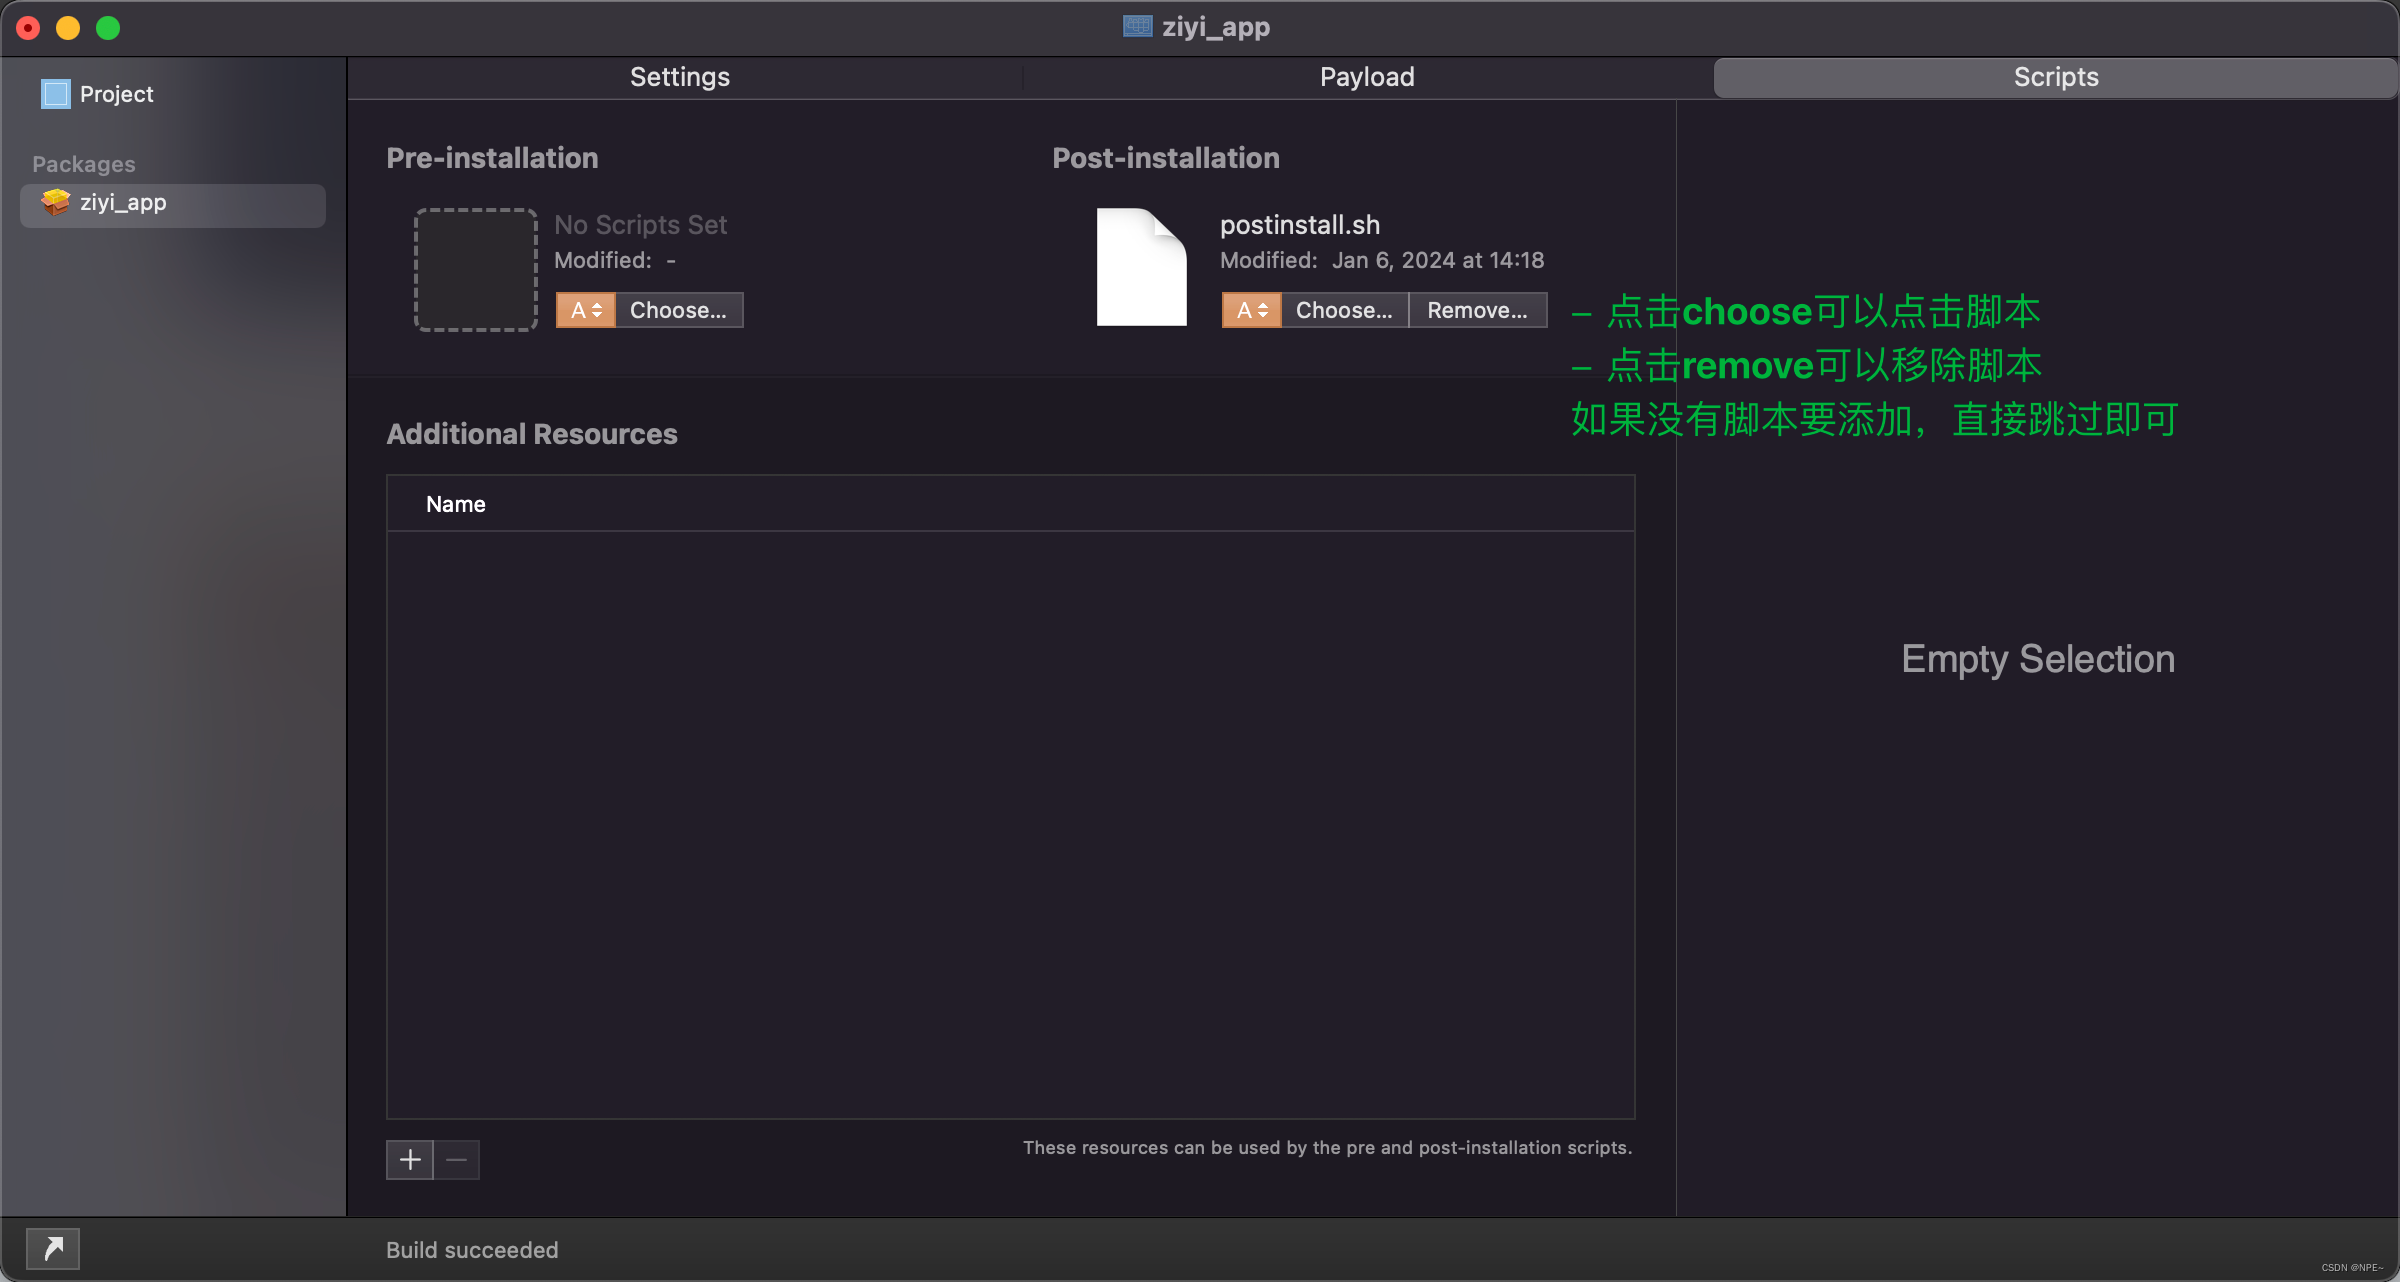
Task: Click the Name column header
Action: [x=1011, y=504]
